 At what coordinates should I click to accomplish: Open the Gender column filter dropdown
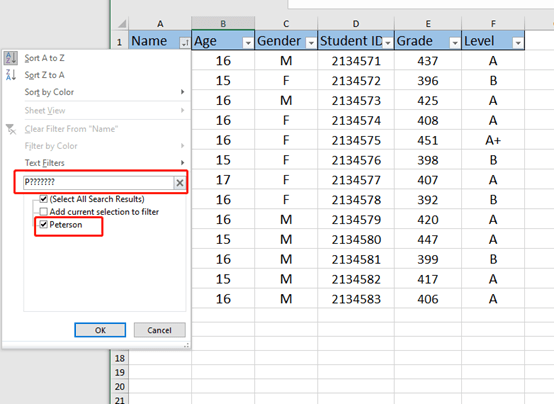coord(311,43)
